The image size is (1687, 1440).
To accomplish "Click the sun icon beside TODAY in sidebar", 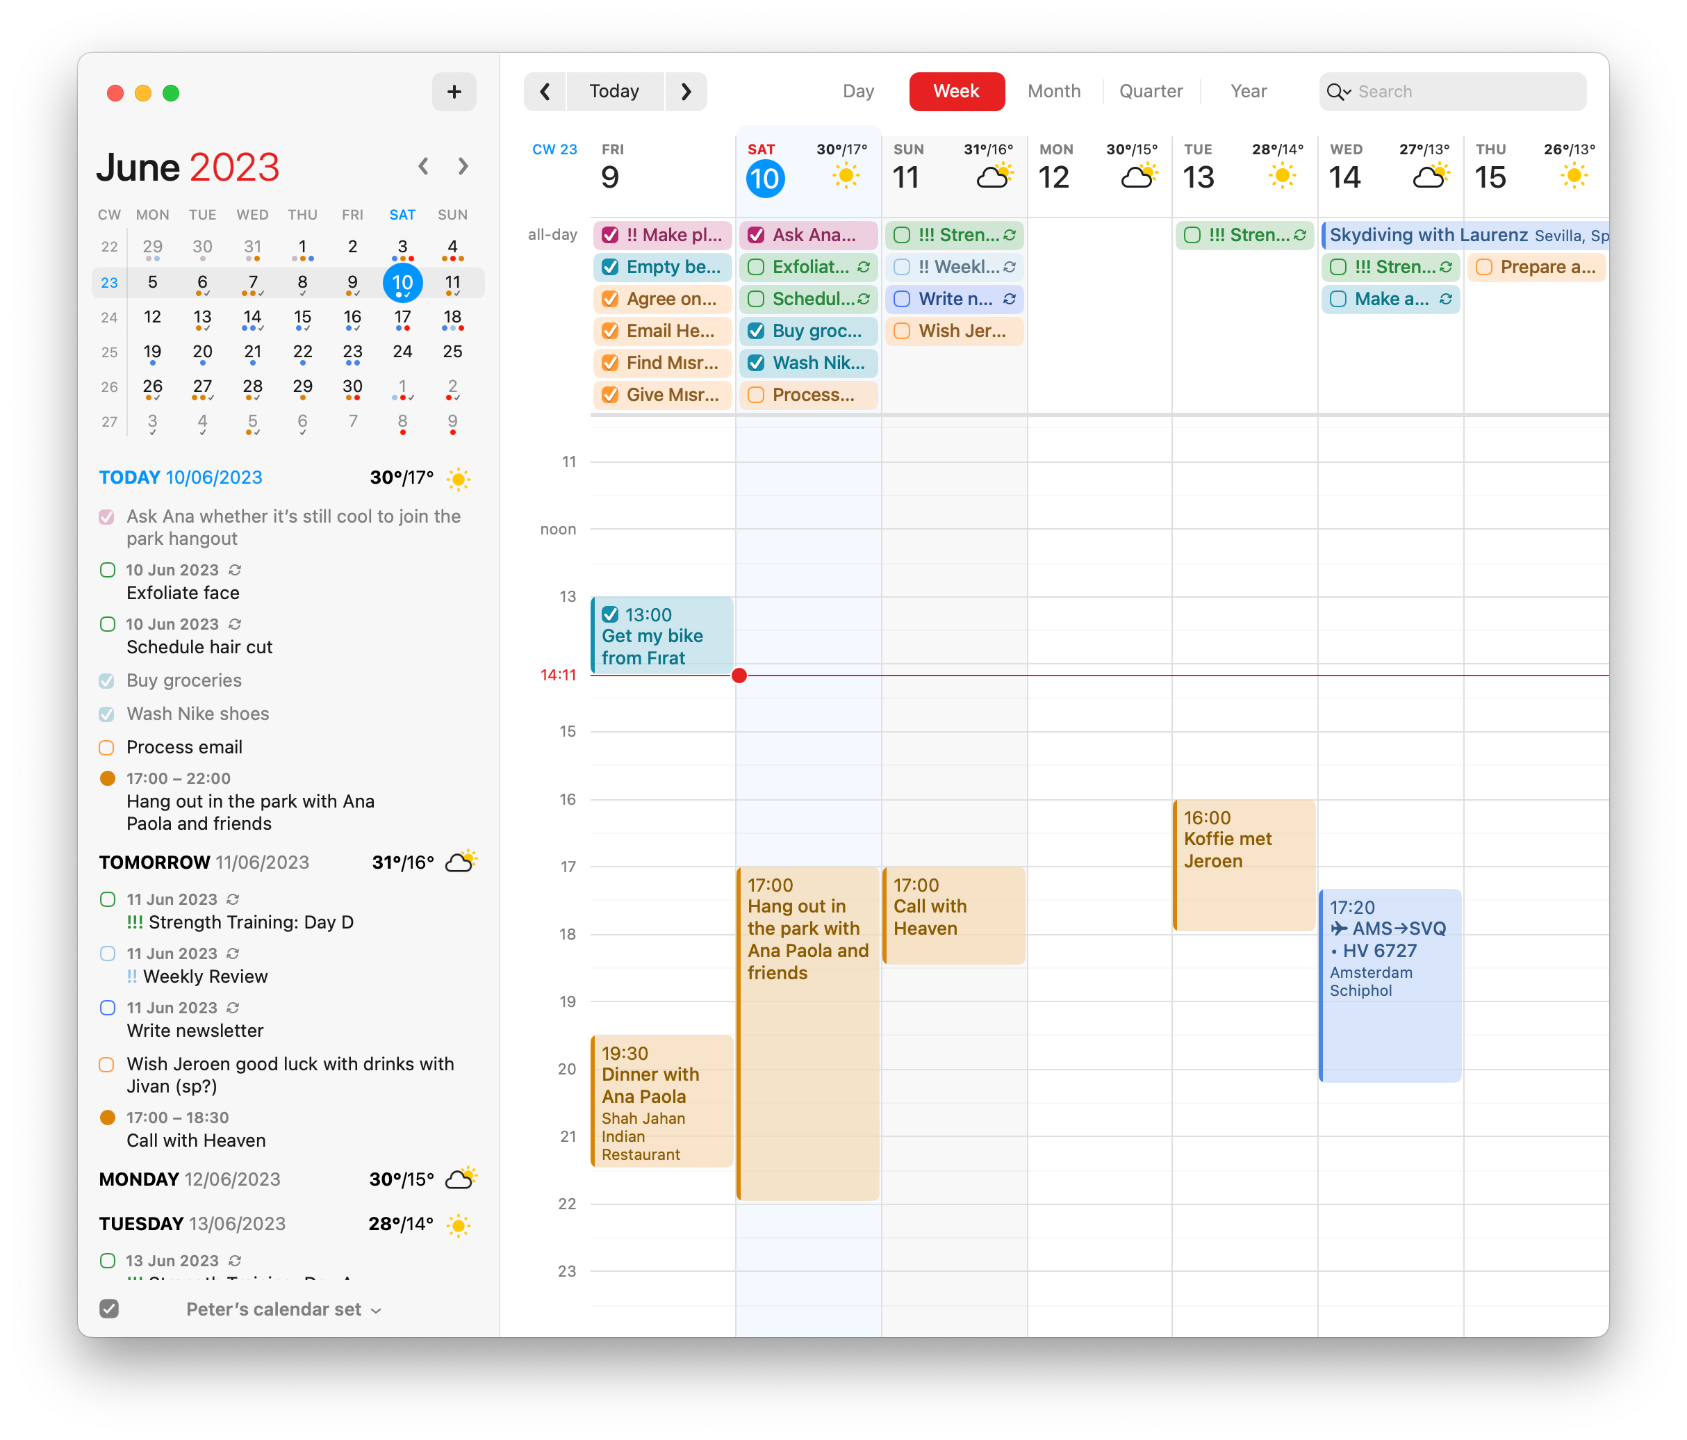I will [x=459, y=479].
